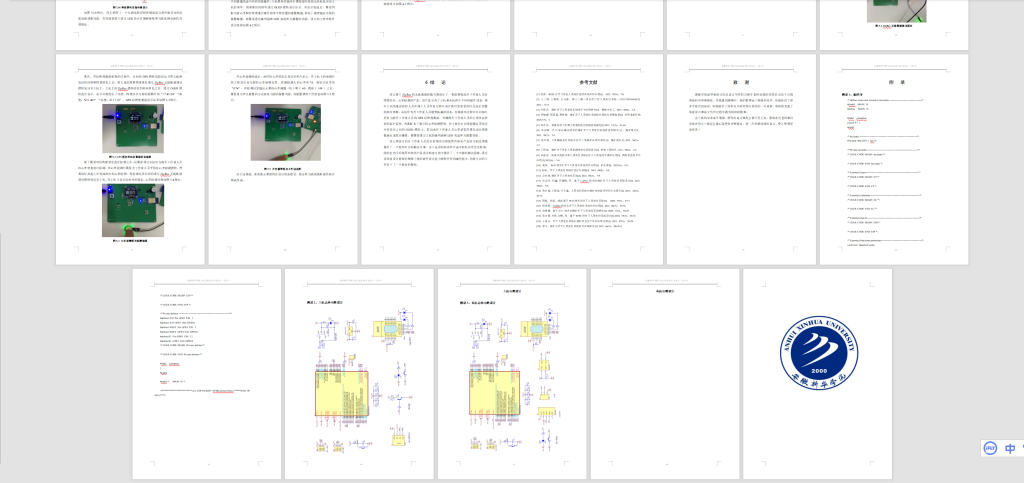Select bottom circuit board photo with green LED
Screen dimensions: 1024x483
pos(132,210)
